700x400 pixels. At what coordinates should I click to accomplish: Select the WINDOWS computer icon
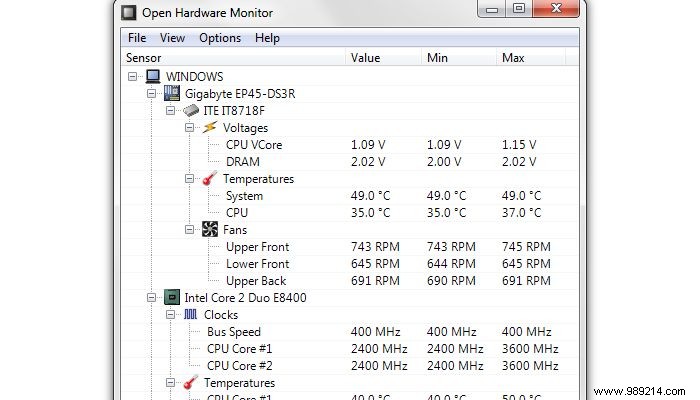coord(153,76)
